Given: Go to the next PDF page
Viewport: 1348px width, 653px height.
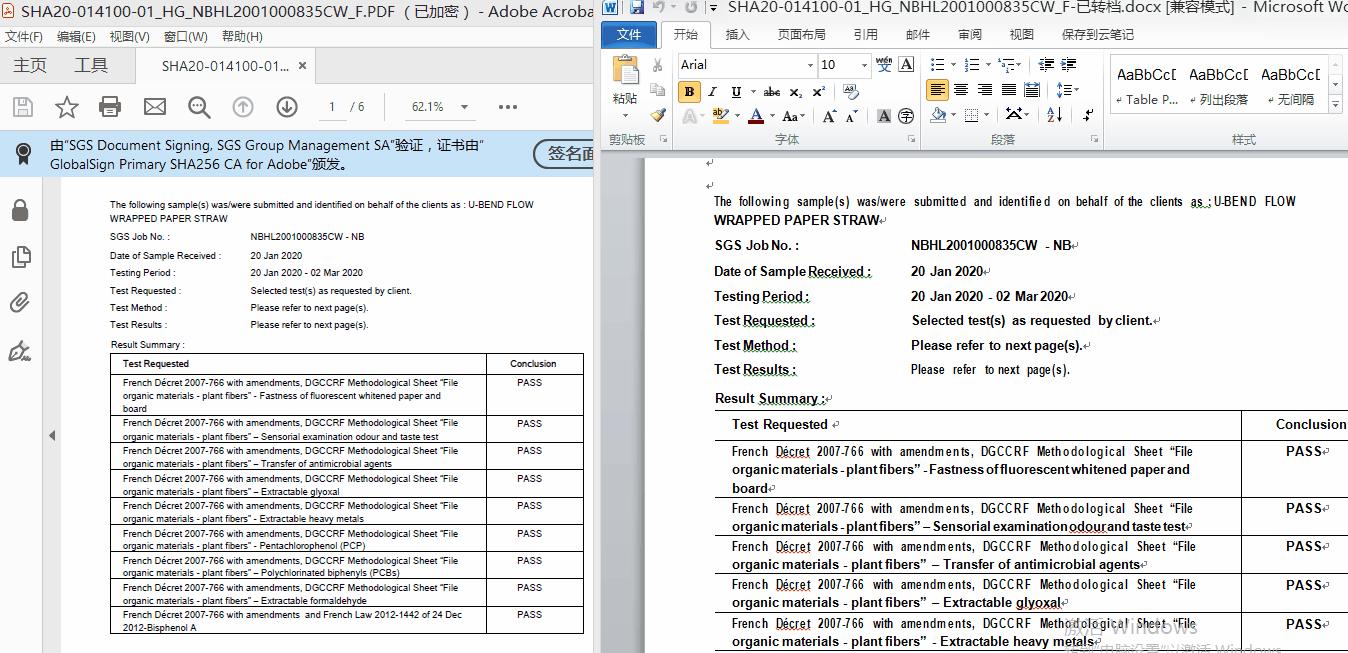Looking at the screenshot, I should coord(287,107).
